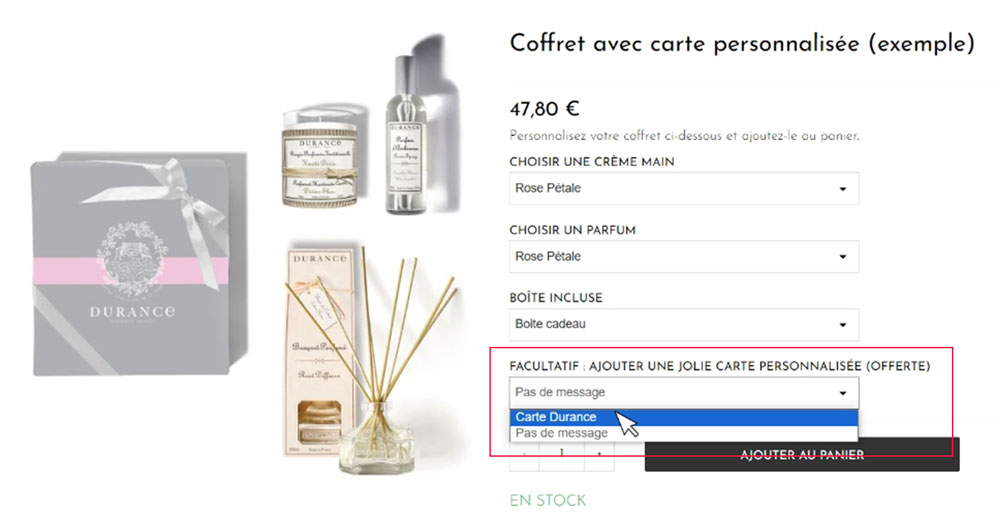Decrease quantity with the minus button
This screenshot has height=513, width=1000.
524,455
